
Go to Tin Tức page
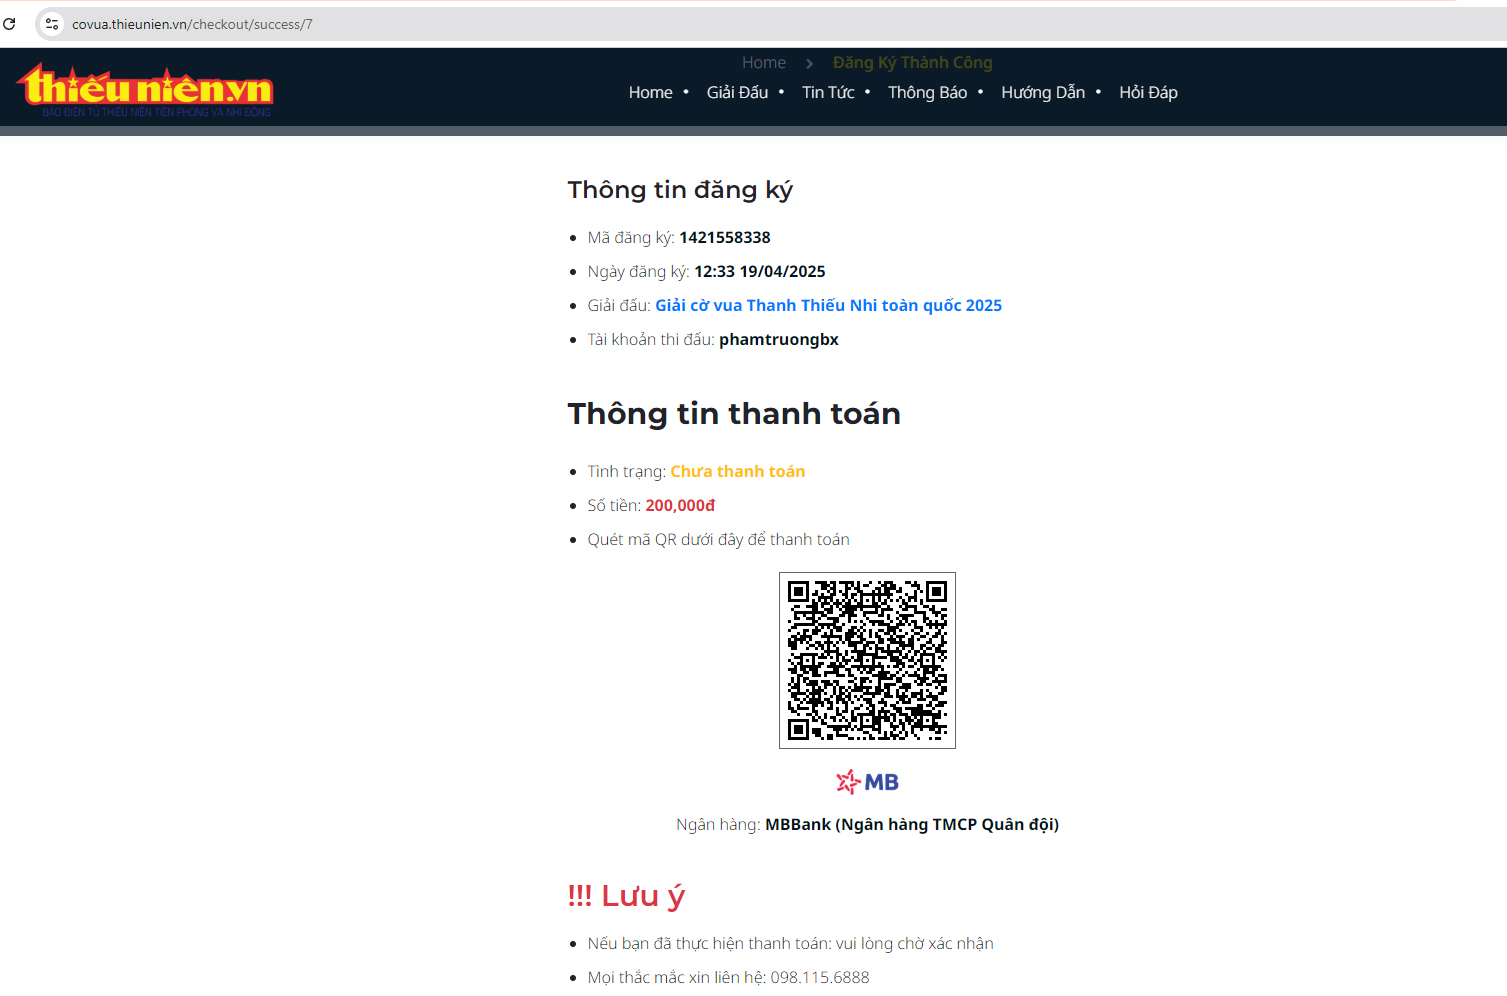(828, 92)
